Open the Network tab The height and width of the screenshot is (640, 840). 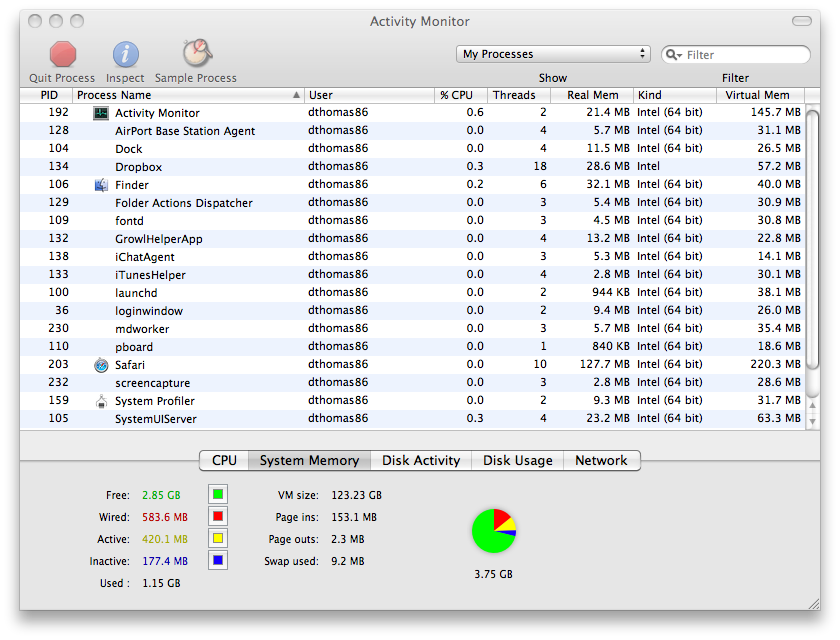tap(601, 461)
